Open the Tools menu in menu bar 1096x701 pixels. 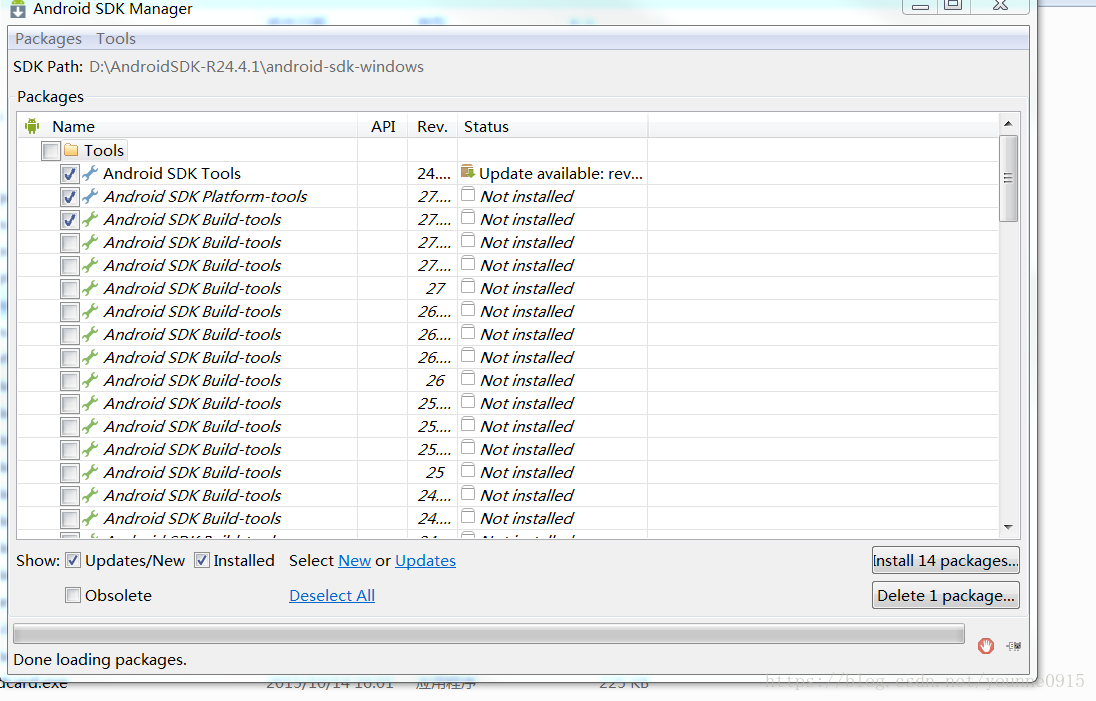pyautogui.click(x=116, y=38)
